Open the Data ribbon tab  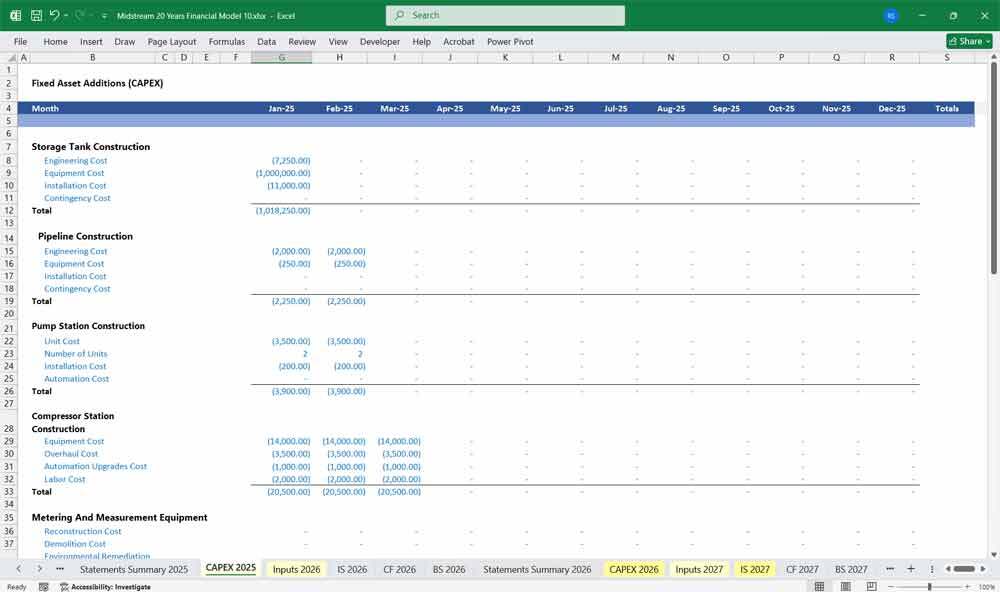pyautogui.click(x=267, y=41)
